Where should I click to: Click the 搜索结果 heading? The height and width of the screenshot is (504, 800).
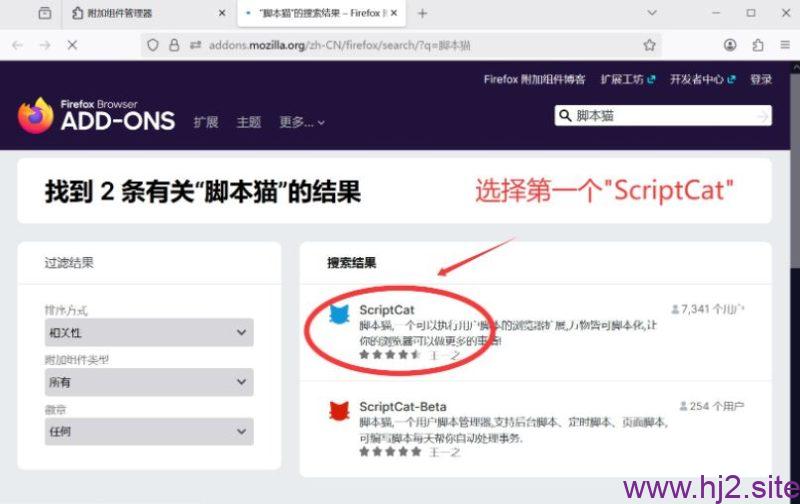pos(352,263)
